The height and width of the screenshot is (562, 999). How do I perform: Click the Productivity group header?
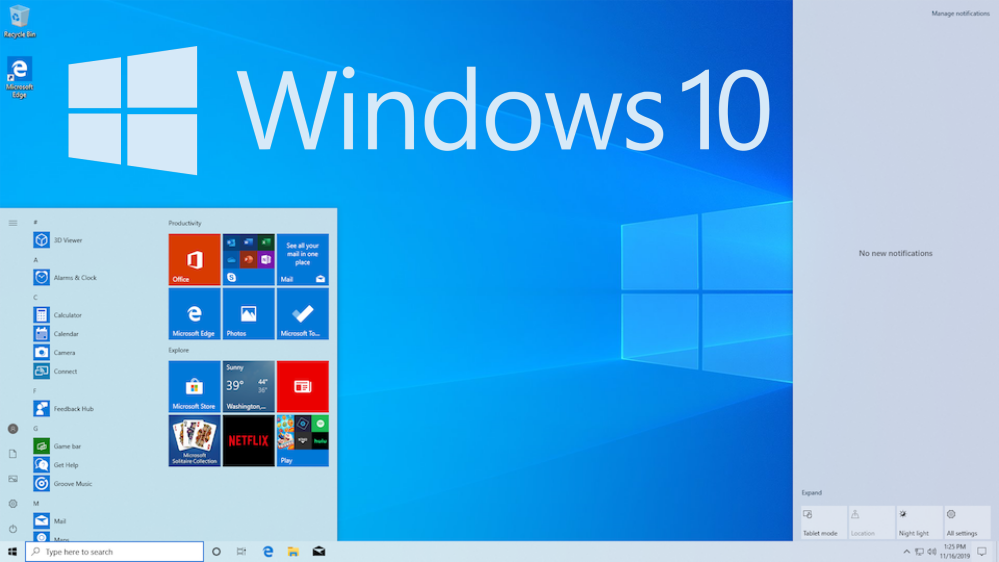185,223
